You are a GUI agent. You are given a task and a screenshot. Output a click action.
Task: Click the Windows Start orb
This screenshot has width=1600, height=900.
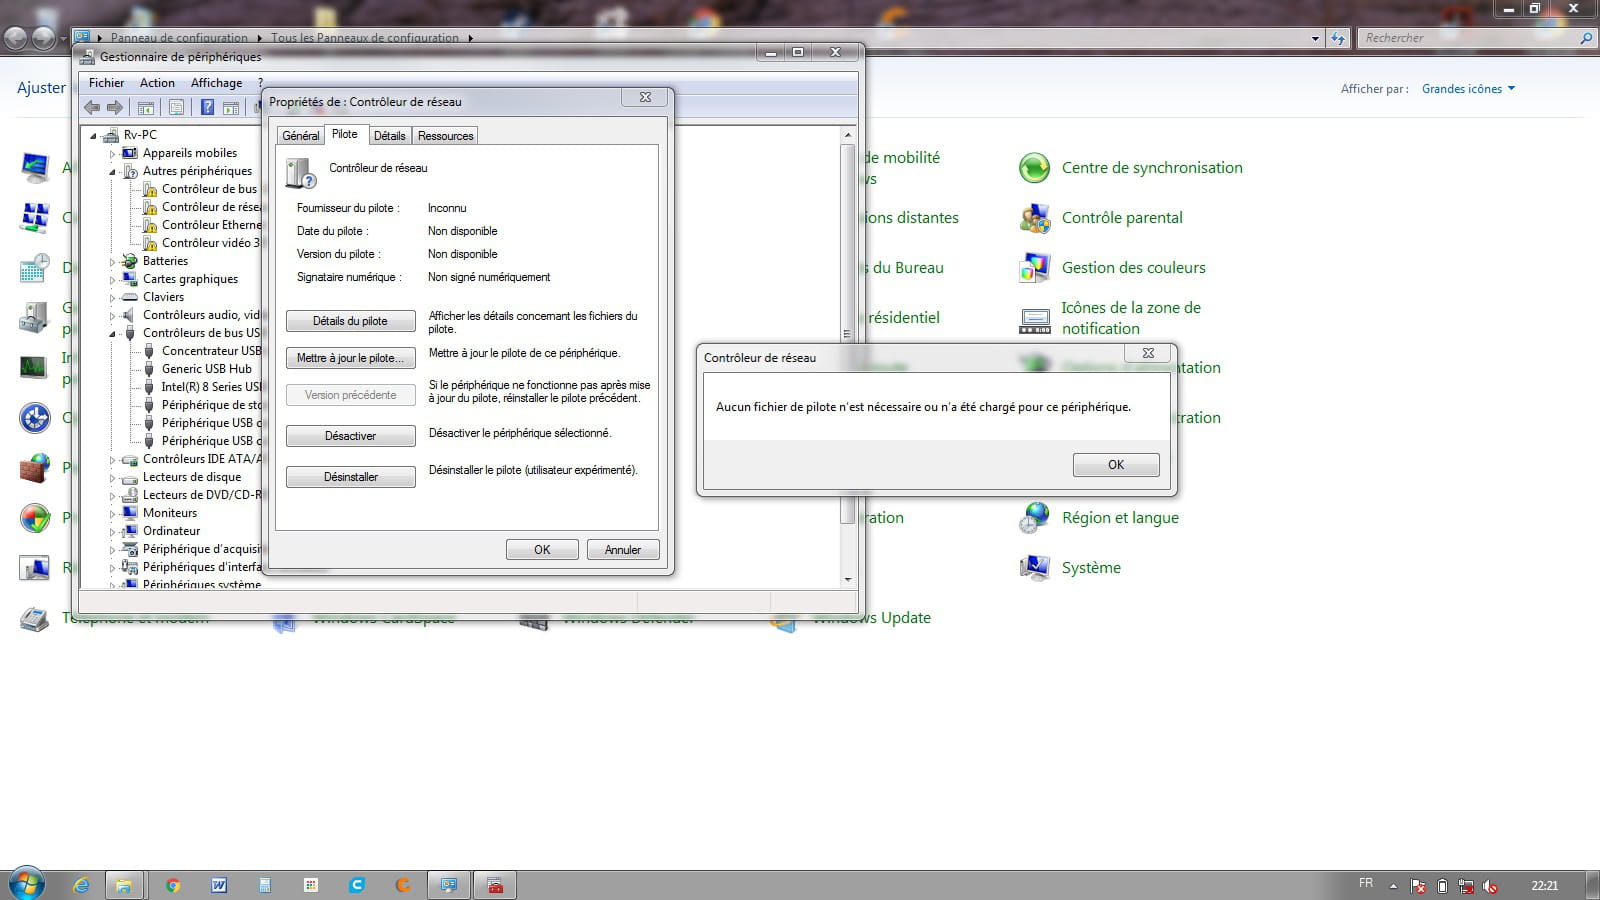tap(26, 884)
